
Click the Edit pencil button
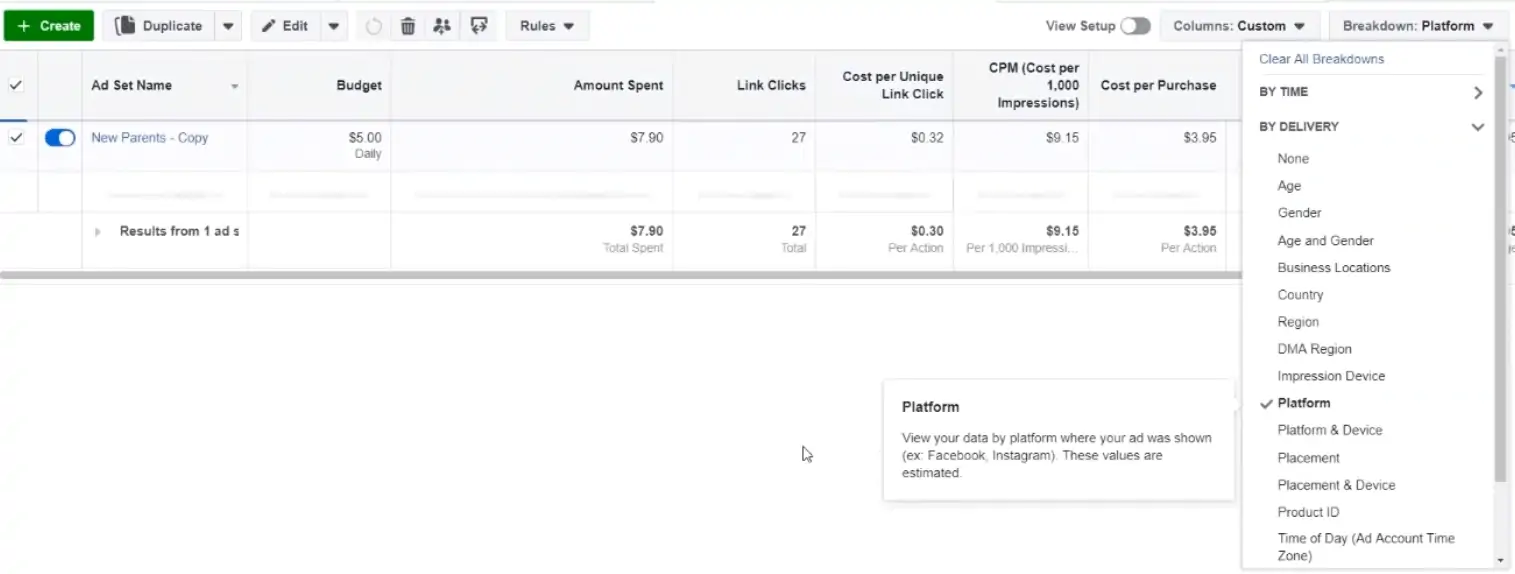click(286, 26)
